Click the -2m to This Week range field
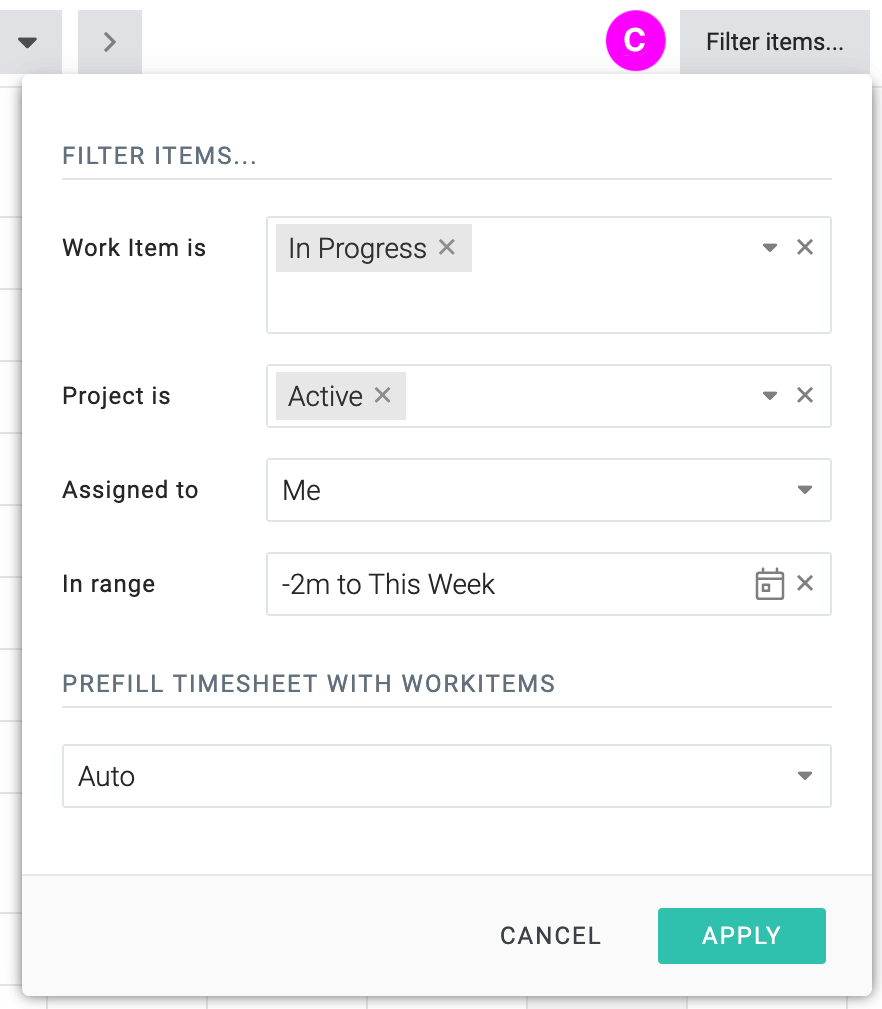The image size is (882, 1009). point(549,584)
